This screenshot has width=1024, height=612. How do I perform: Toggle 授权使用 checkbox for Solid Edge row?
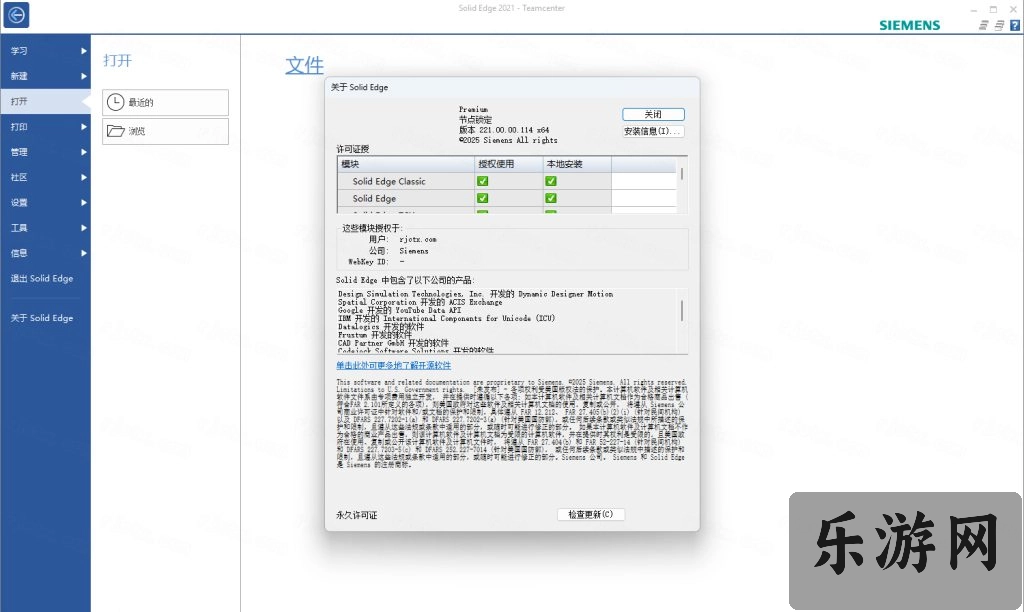[483, 198]
